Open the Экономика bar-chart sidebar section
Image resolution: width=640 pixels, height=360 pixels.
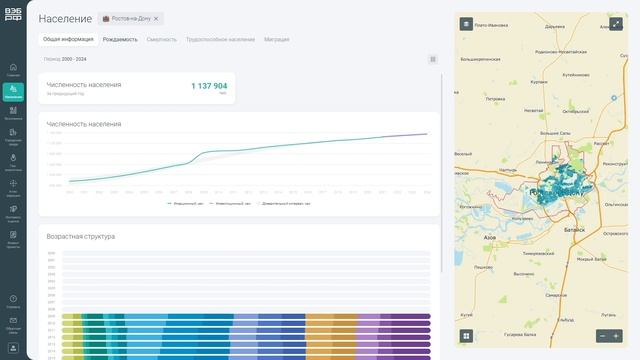pyautogui.click(x=13, y=113)
